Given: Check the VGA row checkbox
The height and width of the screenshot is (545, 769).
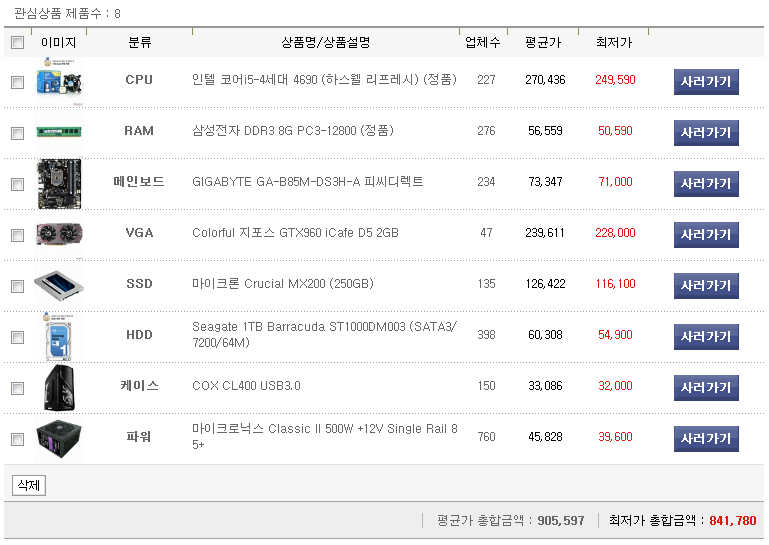Looking at the screenshot, I should point(18,235).
